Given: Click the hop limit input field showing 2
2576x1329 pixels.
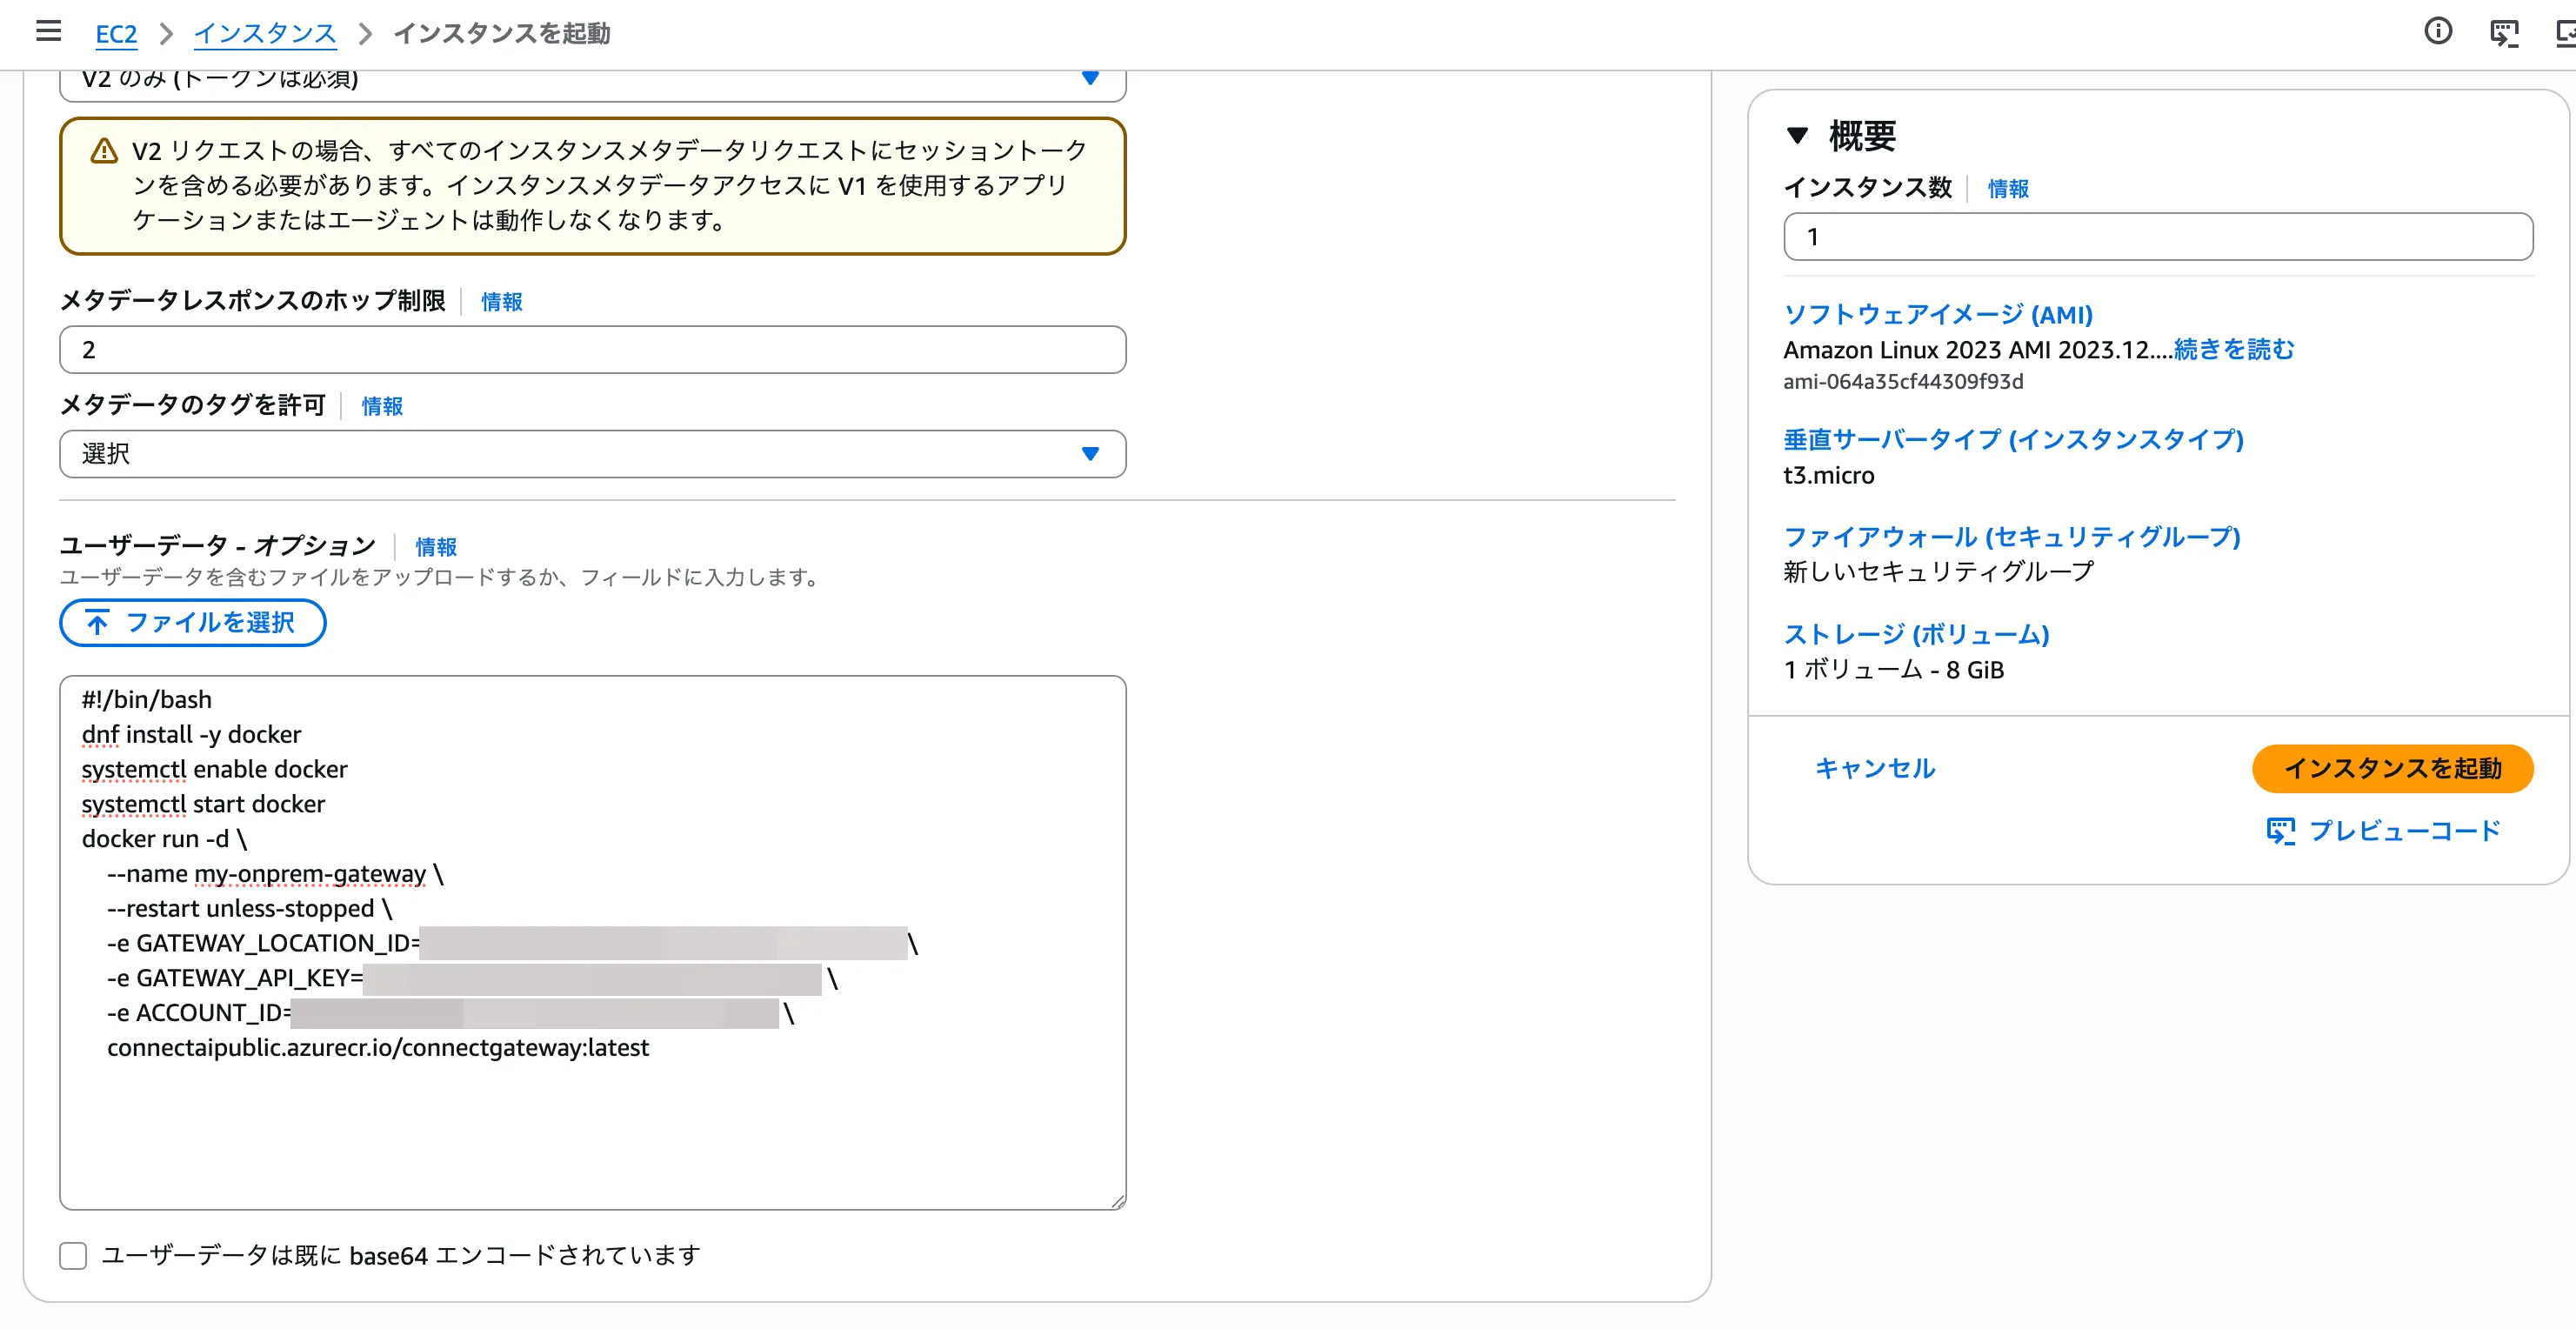Looking at the screenshot, I should [x=593, y=350].
